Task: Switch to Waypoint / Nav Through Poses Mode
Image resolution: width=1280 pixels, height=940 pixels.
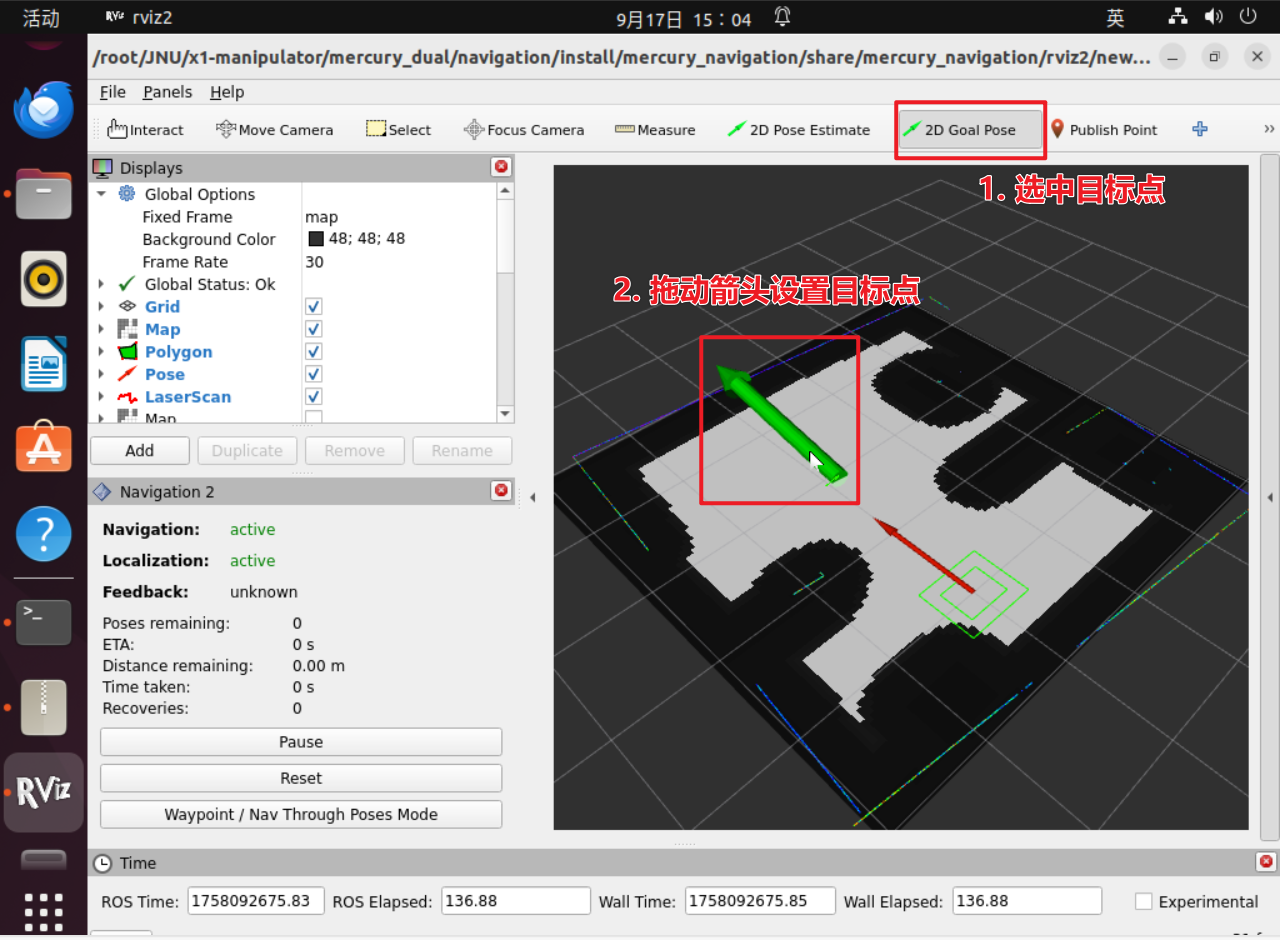Action: click(x=301, y=814)
